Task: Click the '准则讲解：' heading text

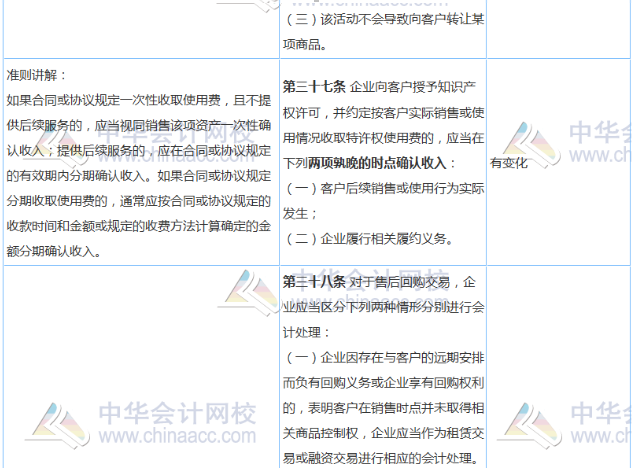Action: 36,75
